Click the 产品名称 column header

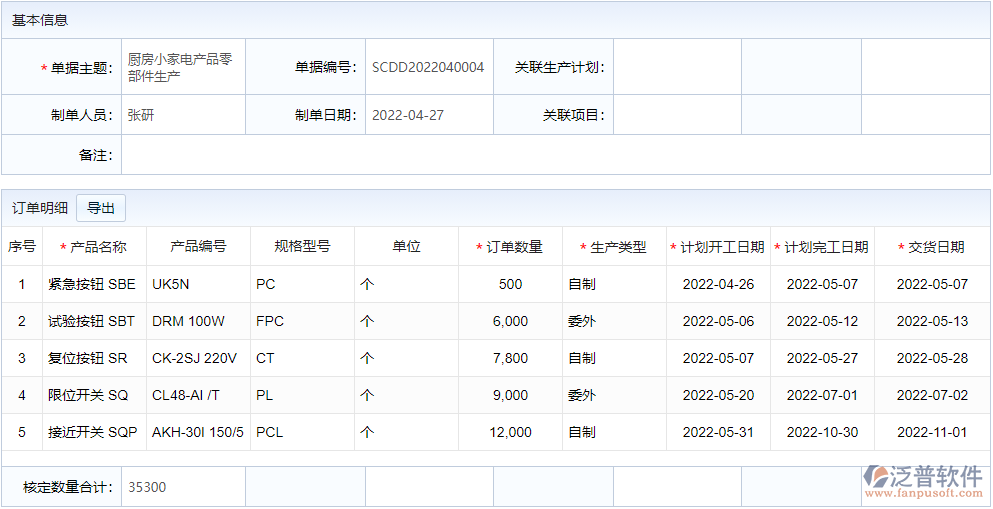pos(94,247)
